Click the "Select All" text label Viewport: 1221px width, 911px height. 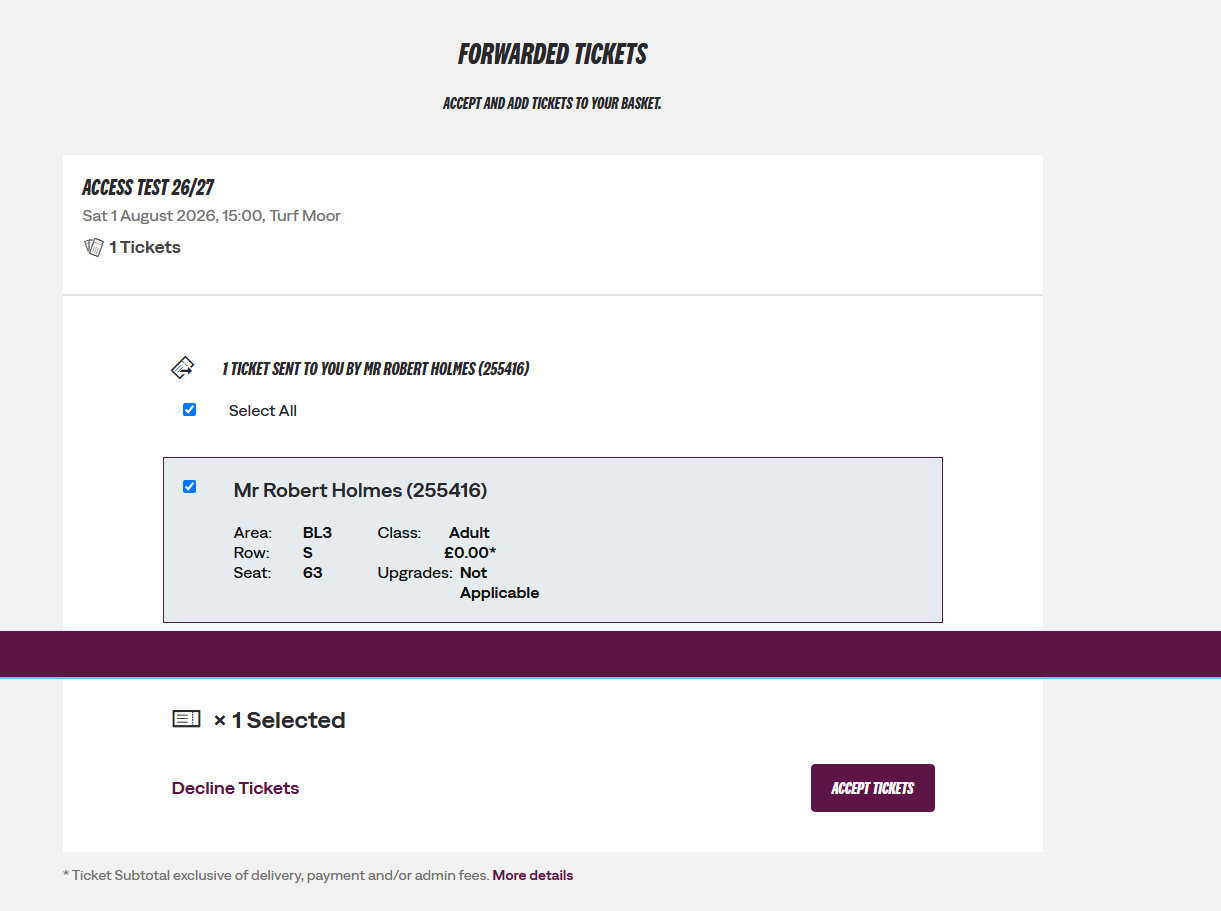(x=263, y=410)
